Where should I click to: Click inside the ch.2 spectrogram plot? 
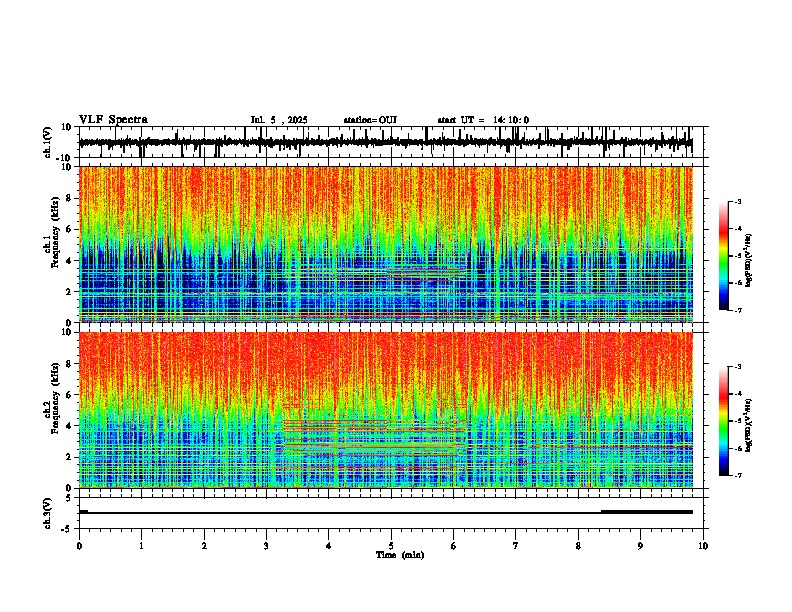click(385, 410)
